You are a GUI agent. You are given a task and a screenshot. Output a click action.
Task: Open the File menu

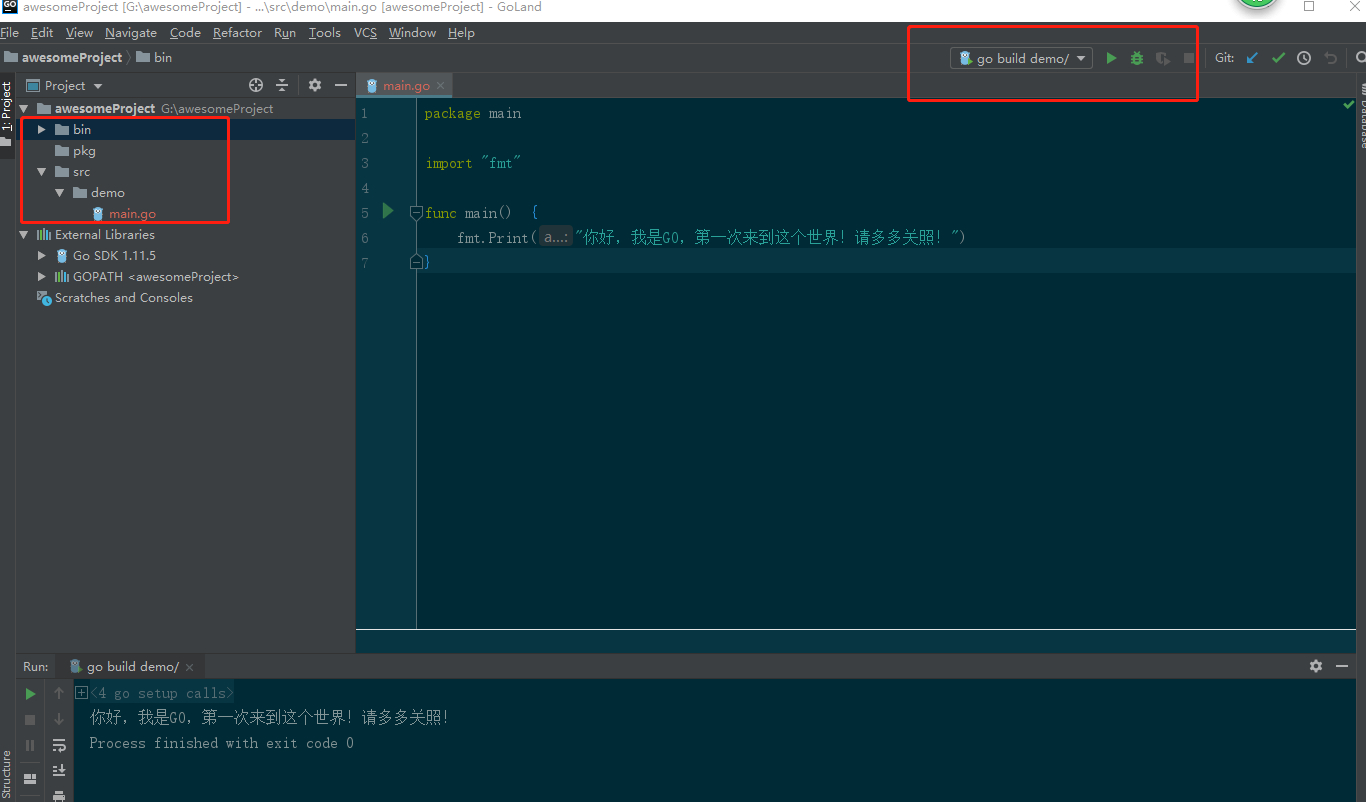point(9,32)
